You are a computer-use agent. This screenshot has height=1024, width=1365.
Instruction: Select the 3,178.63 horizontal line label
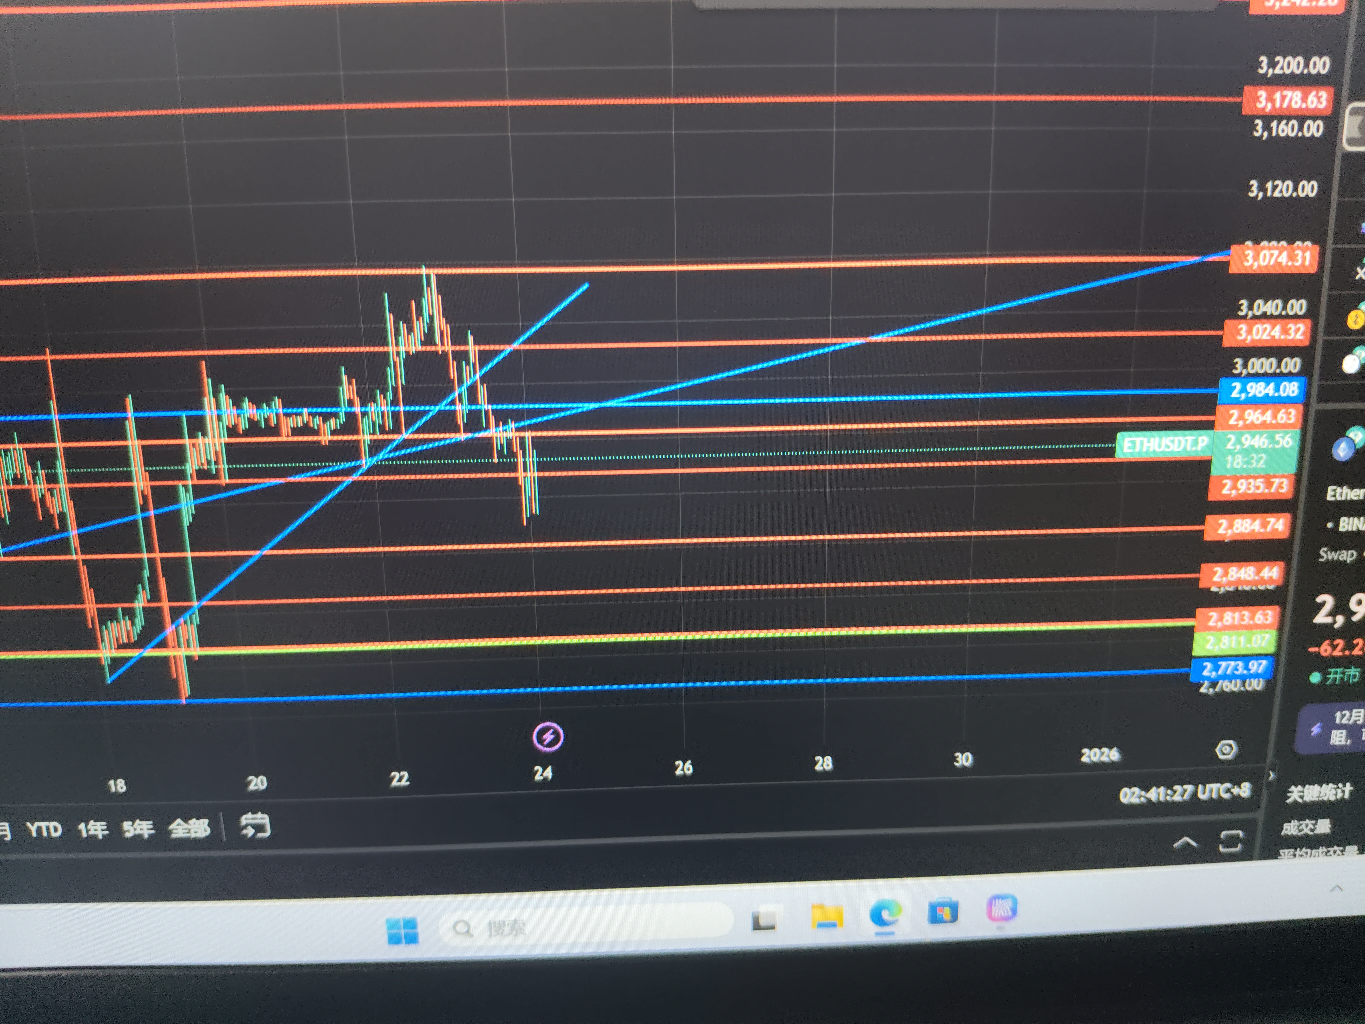click(x=1290, y=100)
